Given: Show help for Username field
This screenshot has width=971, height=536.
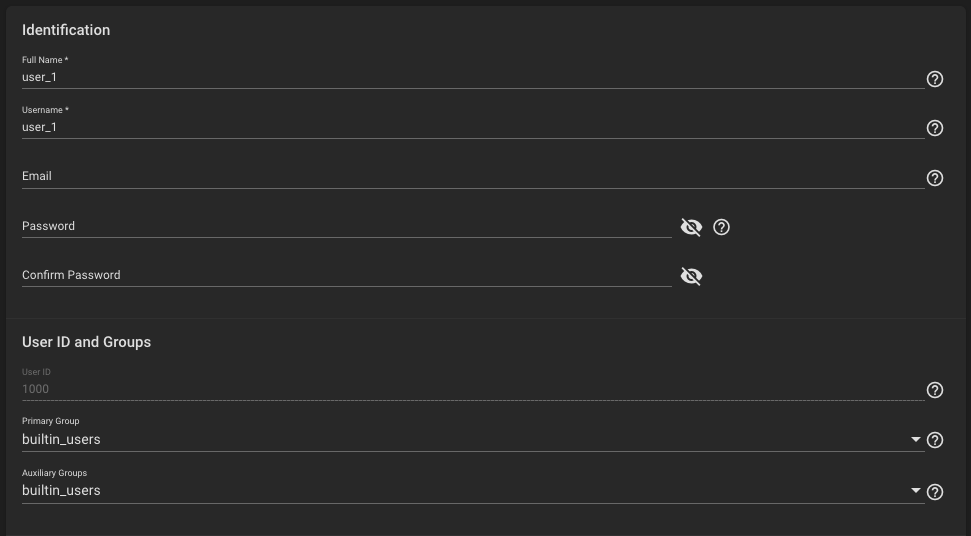Looking at the screenshot, I should coord(934,128).
